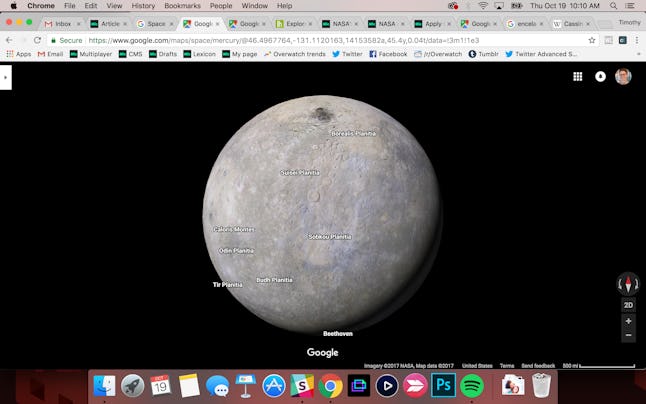Screen dimensions: 646x404
Task: Select the Borealis Planitia label
Action: point(353,133)
